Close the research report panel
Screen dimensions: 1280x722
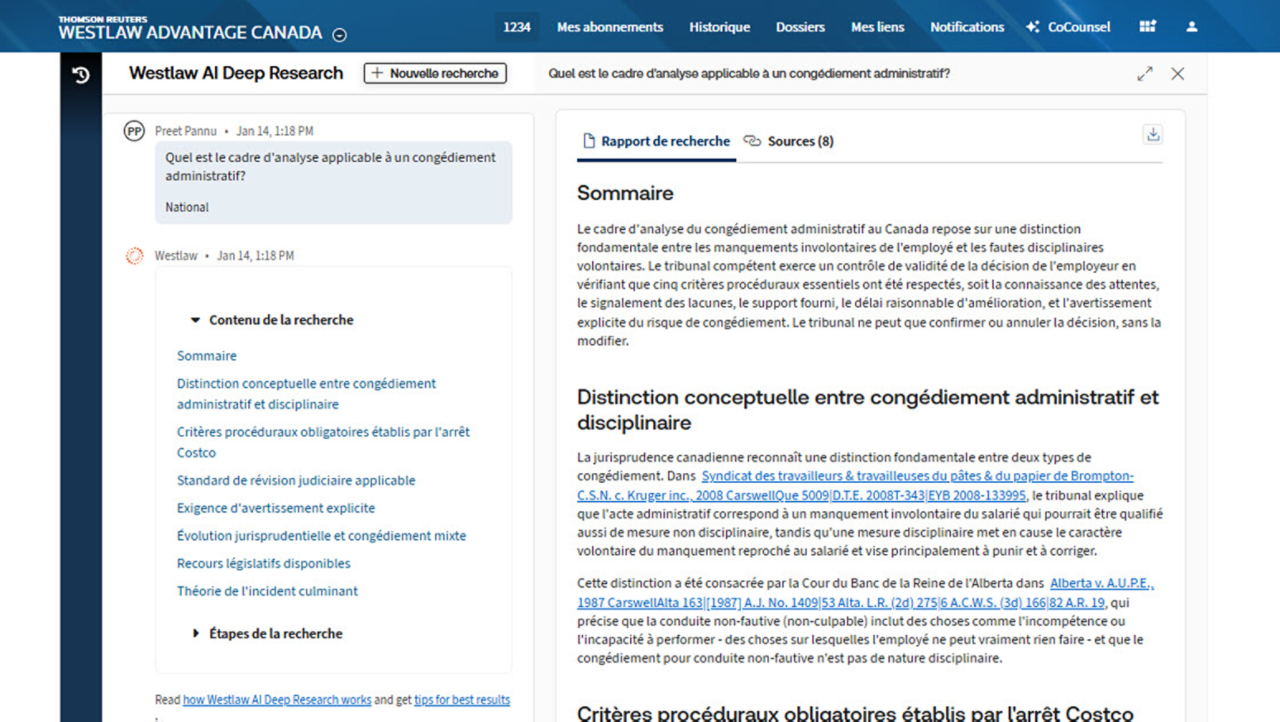[1177, 74]
